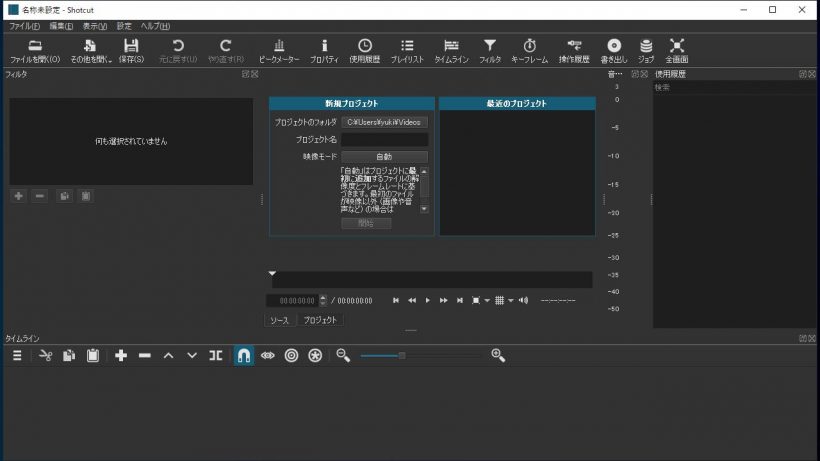Remove filter with the minus button
This screenshot has width=820, height=461.
(40, 196)
